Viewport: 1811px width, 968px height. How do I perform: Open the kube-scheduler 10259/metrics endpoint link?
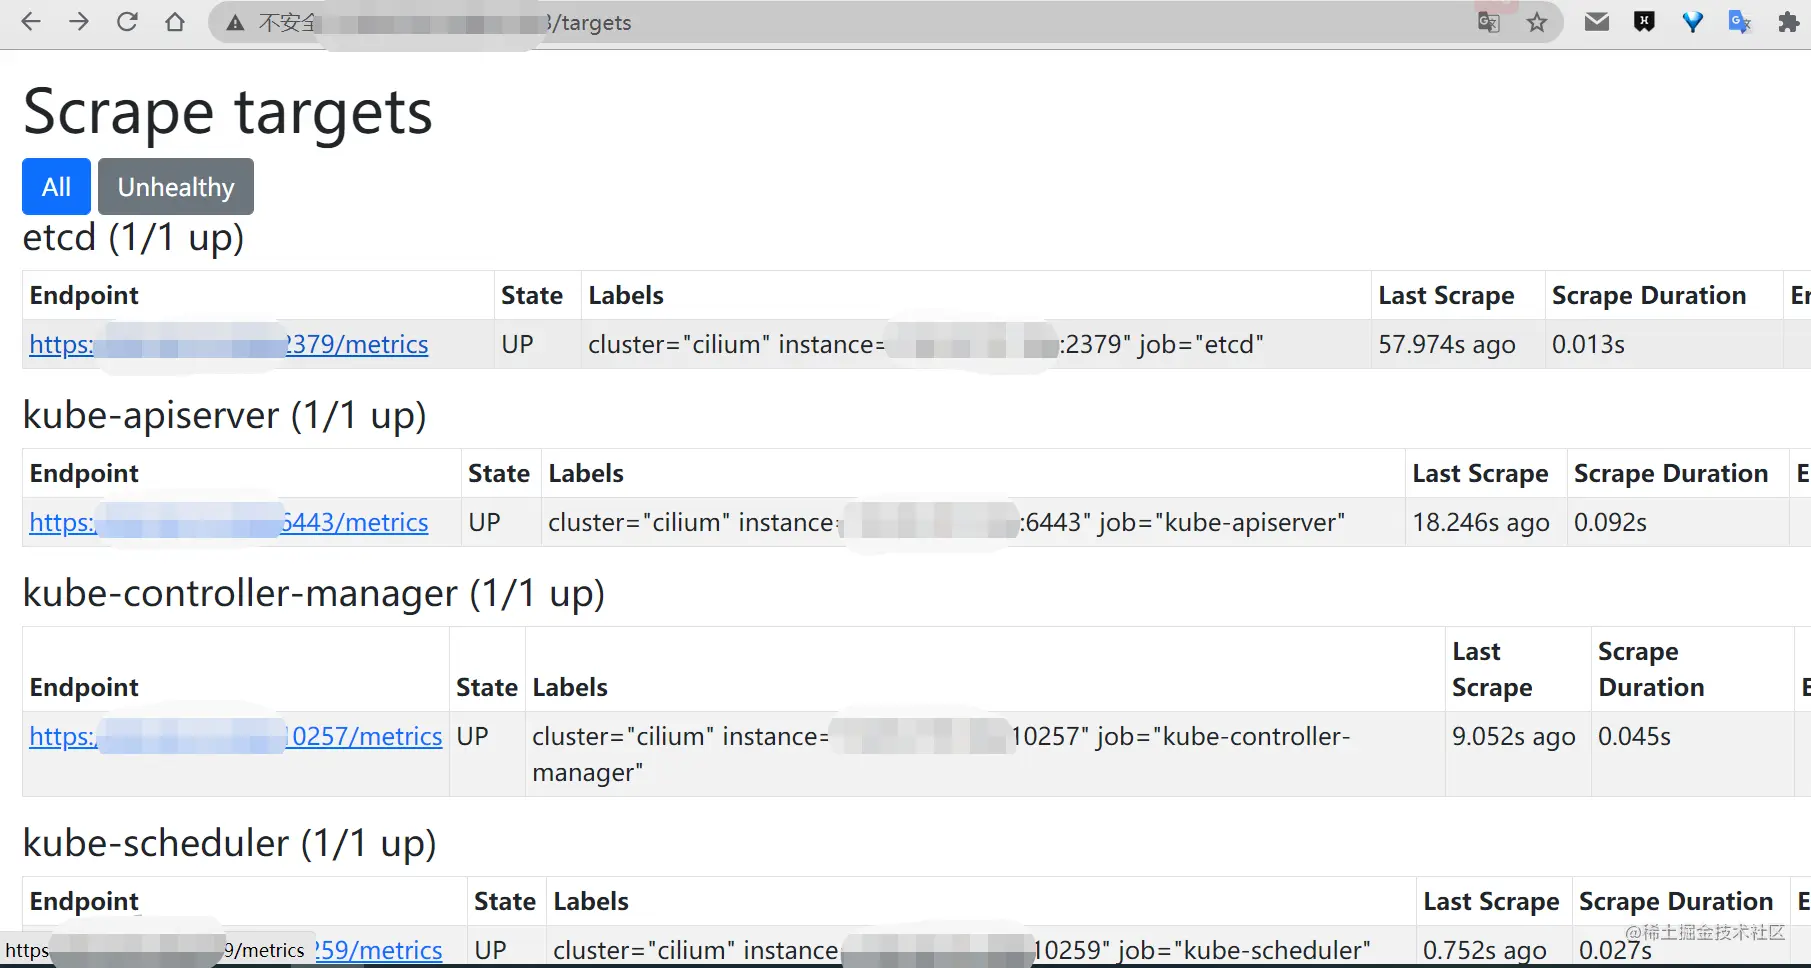pyautogui.click(x=378, y=950)
